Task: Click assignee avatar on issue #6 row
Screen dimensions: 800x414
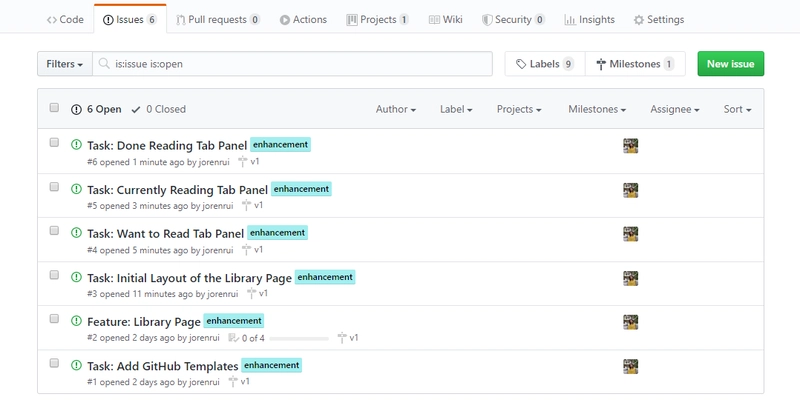Action: click(630, 146)
